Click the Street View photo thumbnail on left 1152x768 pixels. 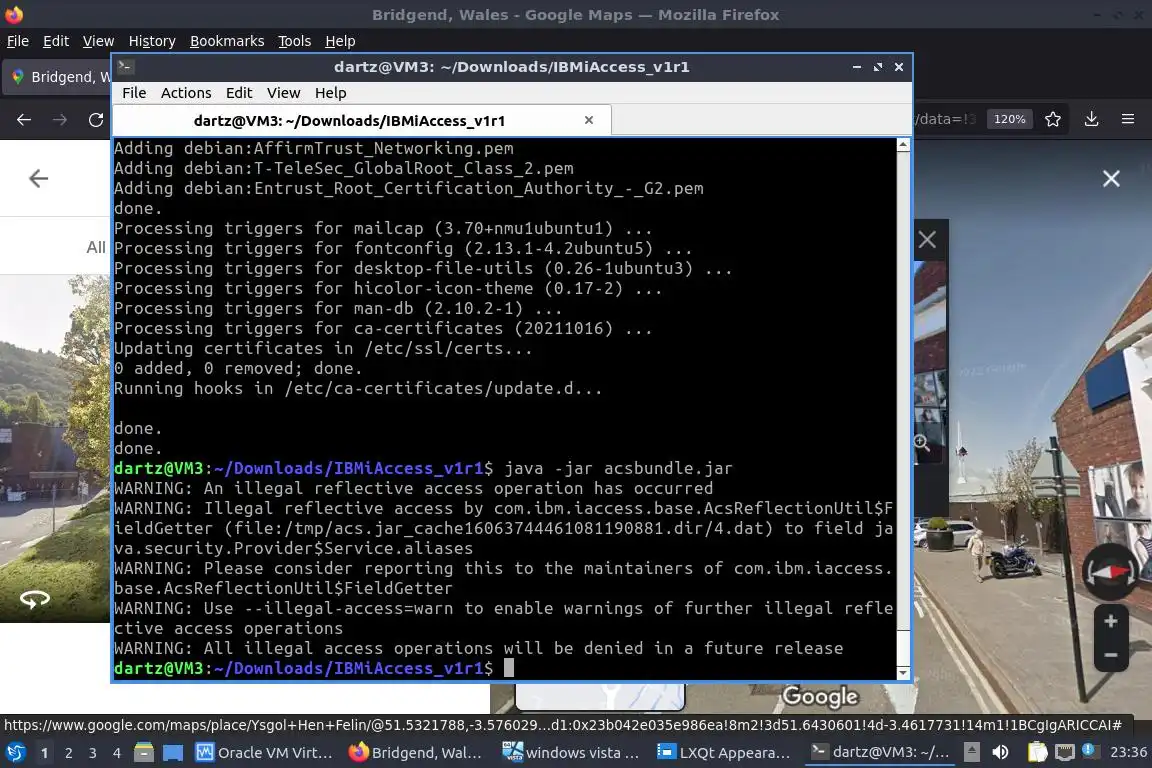click(55, 448)
